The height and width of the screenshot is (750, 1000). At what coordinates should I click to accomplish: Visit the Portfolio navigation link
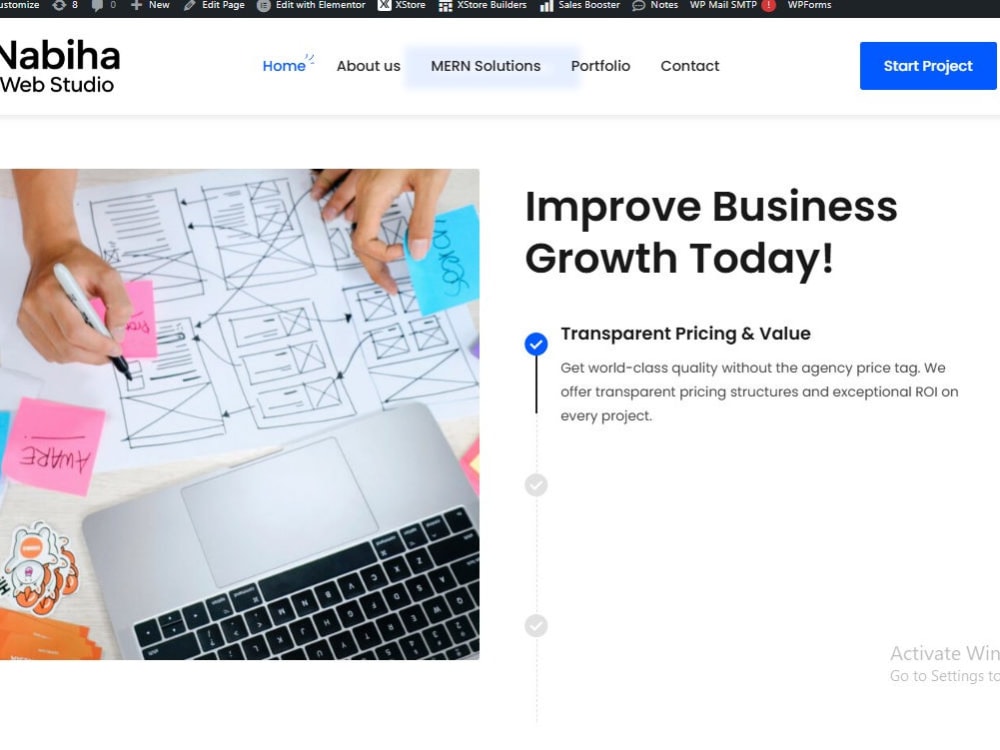601,66
